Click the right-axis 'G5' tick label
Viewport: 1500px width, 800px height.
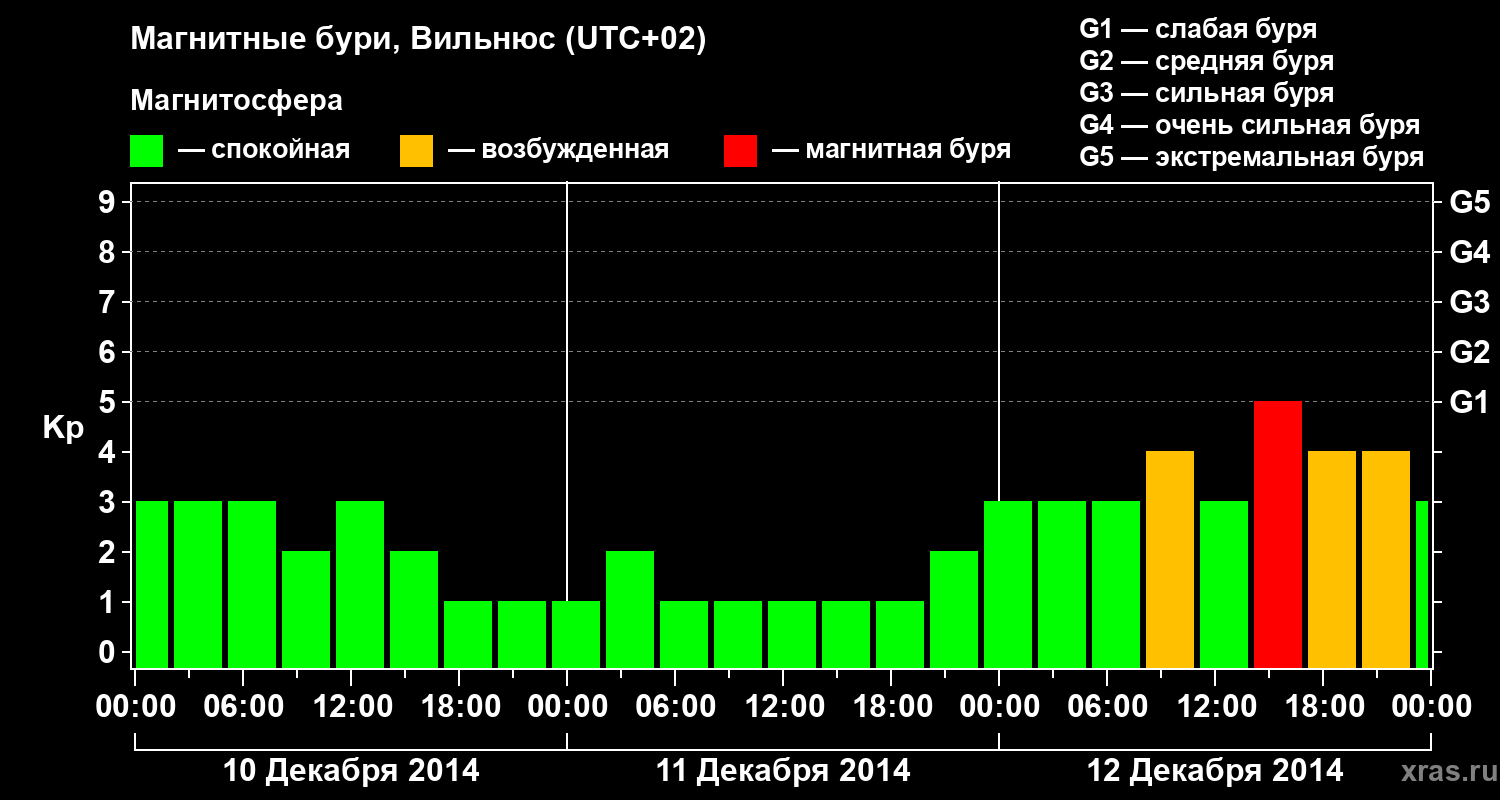pyautogui.click(x=1469, y=202)
